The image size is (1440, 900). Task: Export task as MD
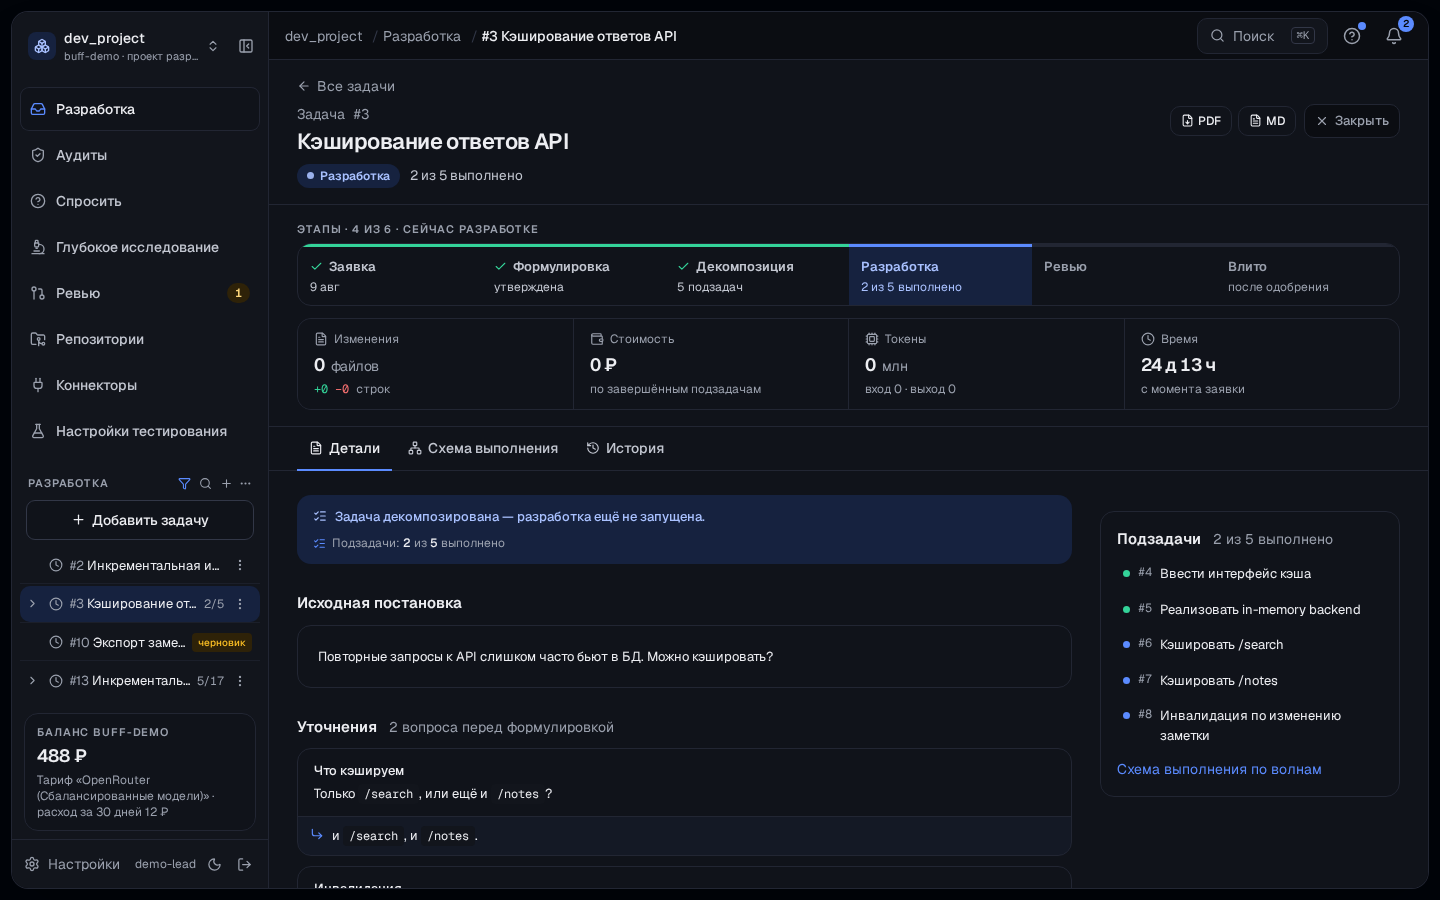(x=1267, y=121)
